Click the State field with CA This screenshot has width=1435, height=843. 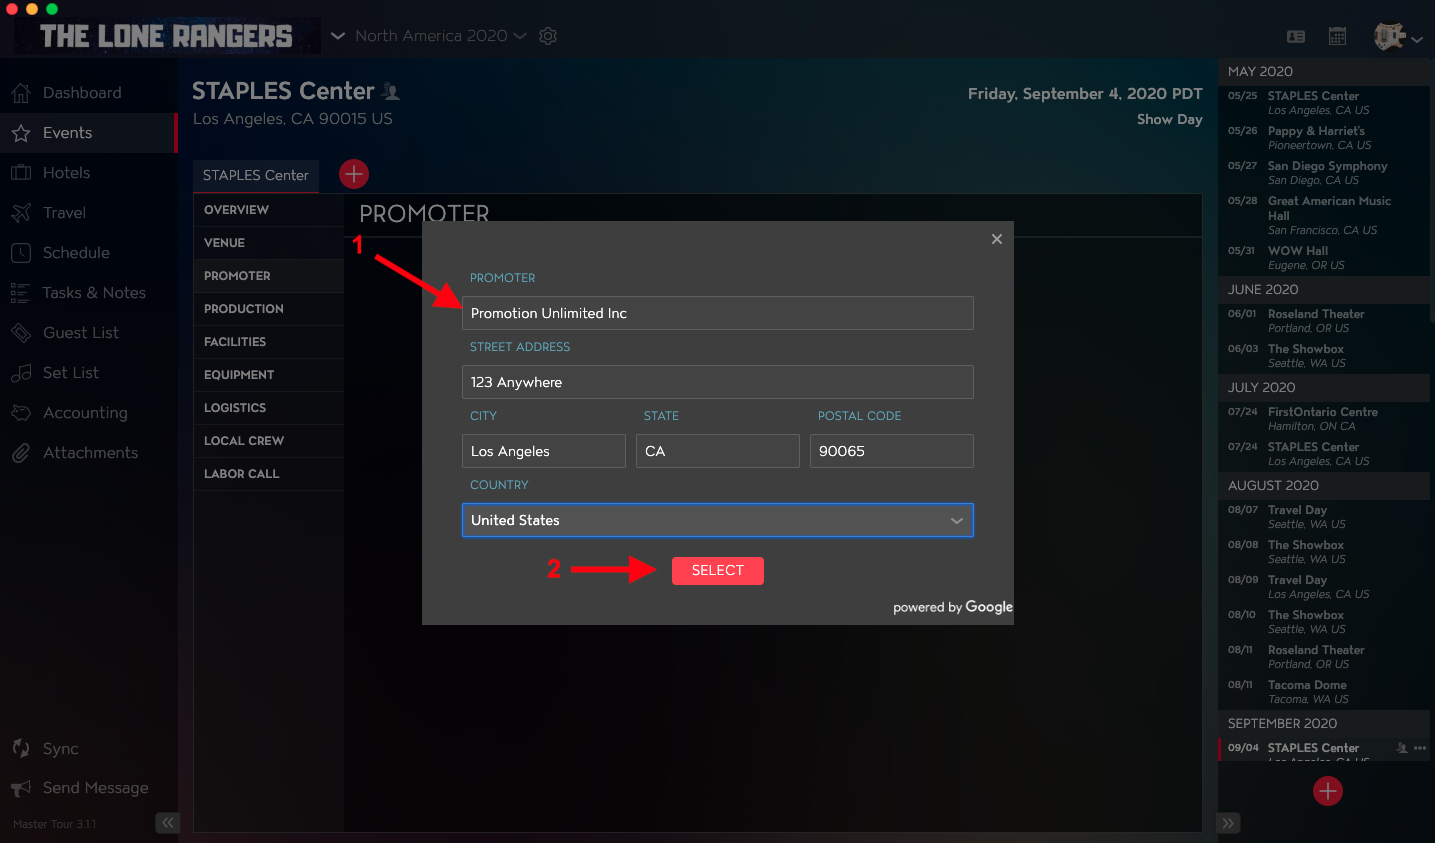click(718, 451)
